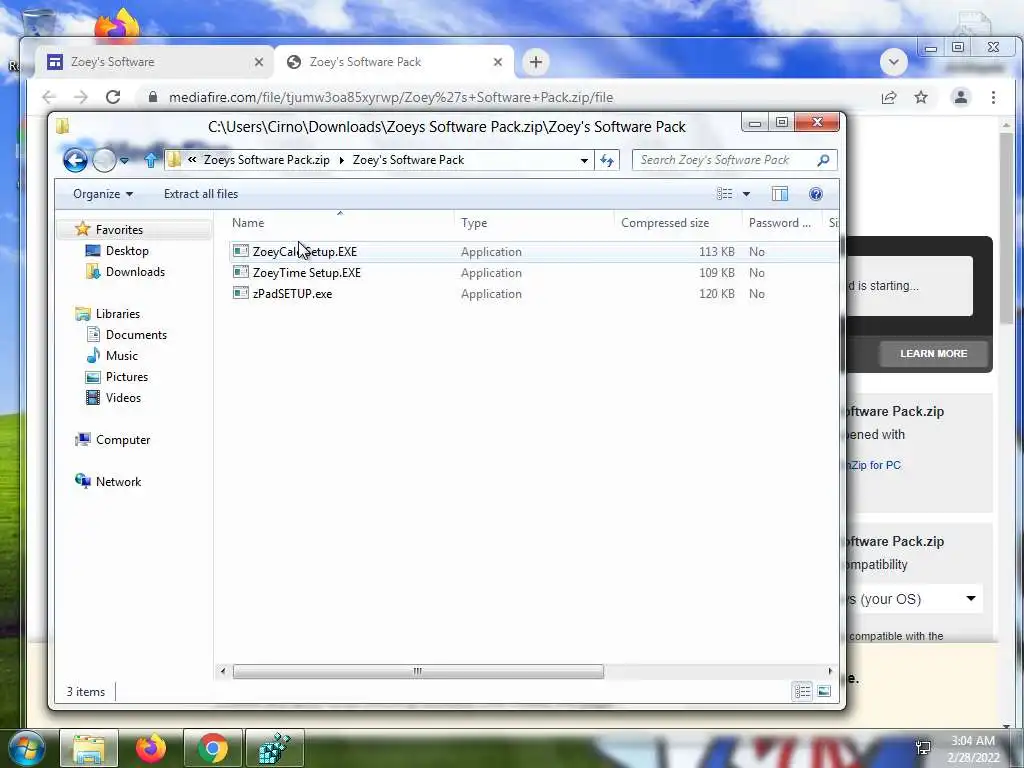Image resolution: width=1024 pixels, height=768 pixels.
Task: Click the Refresh address bar icon
Action: pos(607,161)
